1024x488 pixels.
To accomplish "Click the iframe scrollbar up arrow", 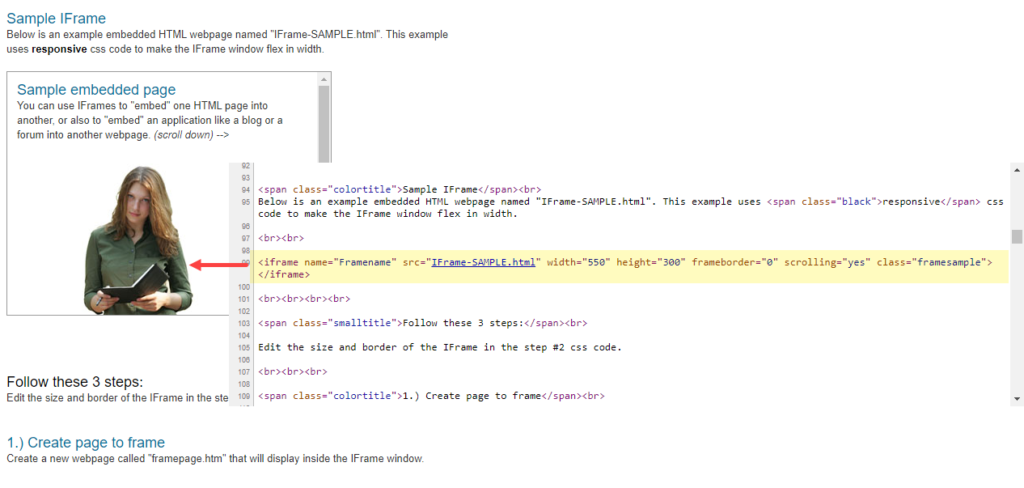I will tap(324, 79).
